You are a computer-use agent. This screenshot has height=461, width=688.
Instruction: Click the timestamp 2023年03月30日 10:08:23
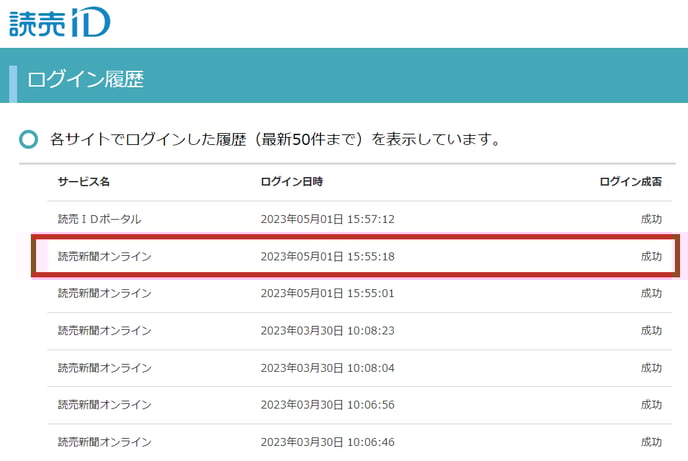[x=328, y=330]
